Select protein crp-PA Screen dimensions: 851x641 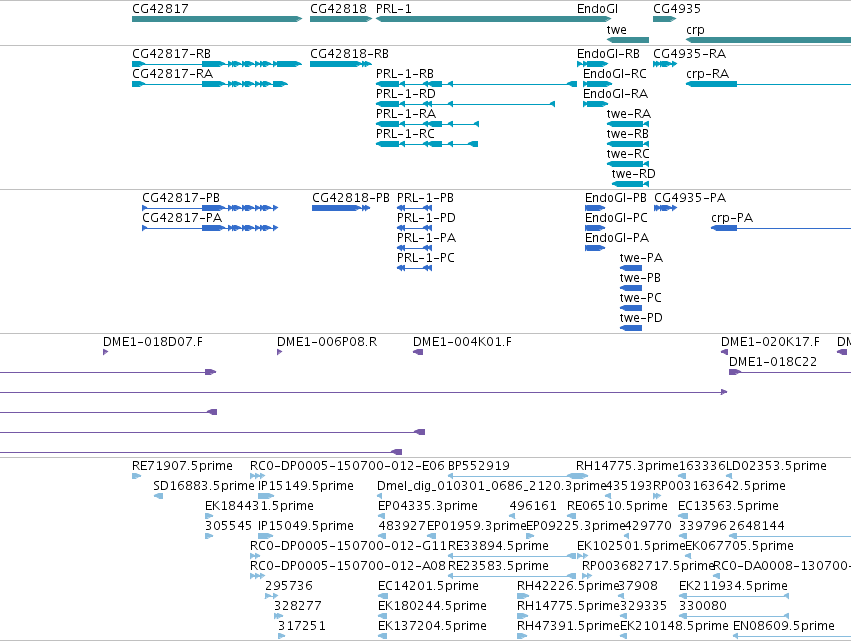tap(781, 228)
